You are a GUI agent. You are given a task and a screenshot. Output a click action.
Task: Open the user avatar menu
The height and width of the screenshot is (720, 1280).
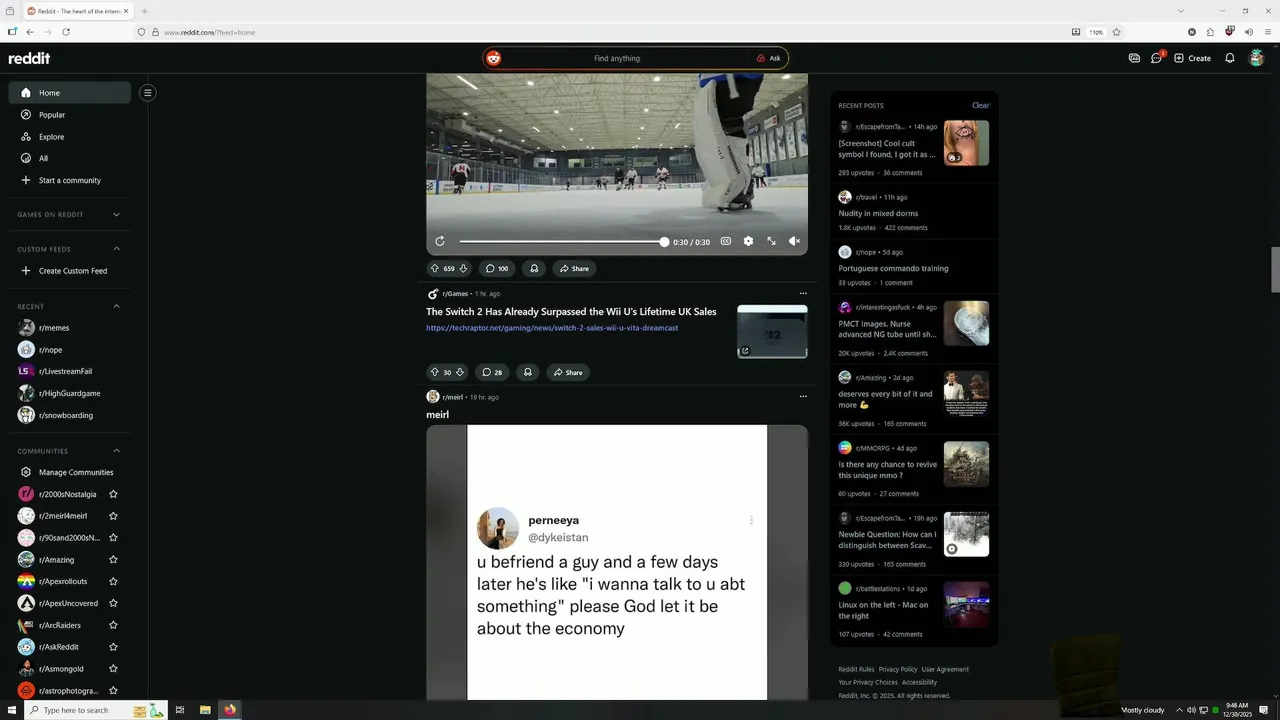pyautogui.click(x=1257, y=58)
